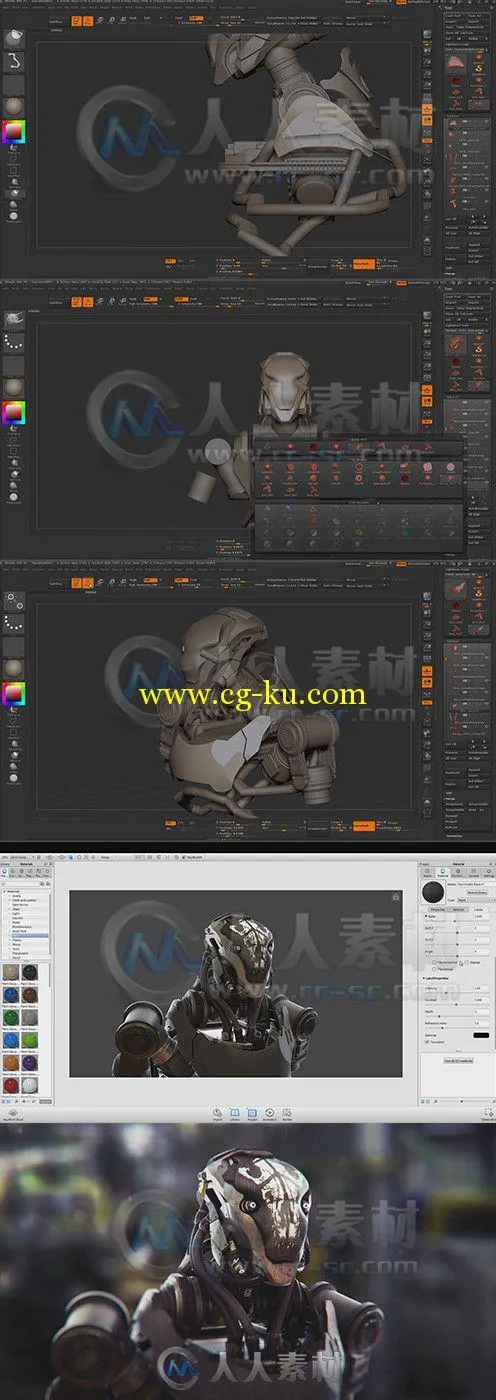Click BPR render icon in top ZBrush shelf
Screen dimensions: 496x1400
(427, 33)
